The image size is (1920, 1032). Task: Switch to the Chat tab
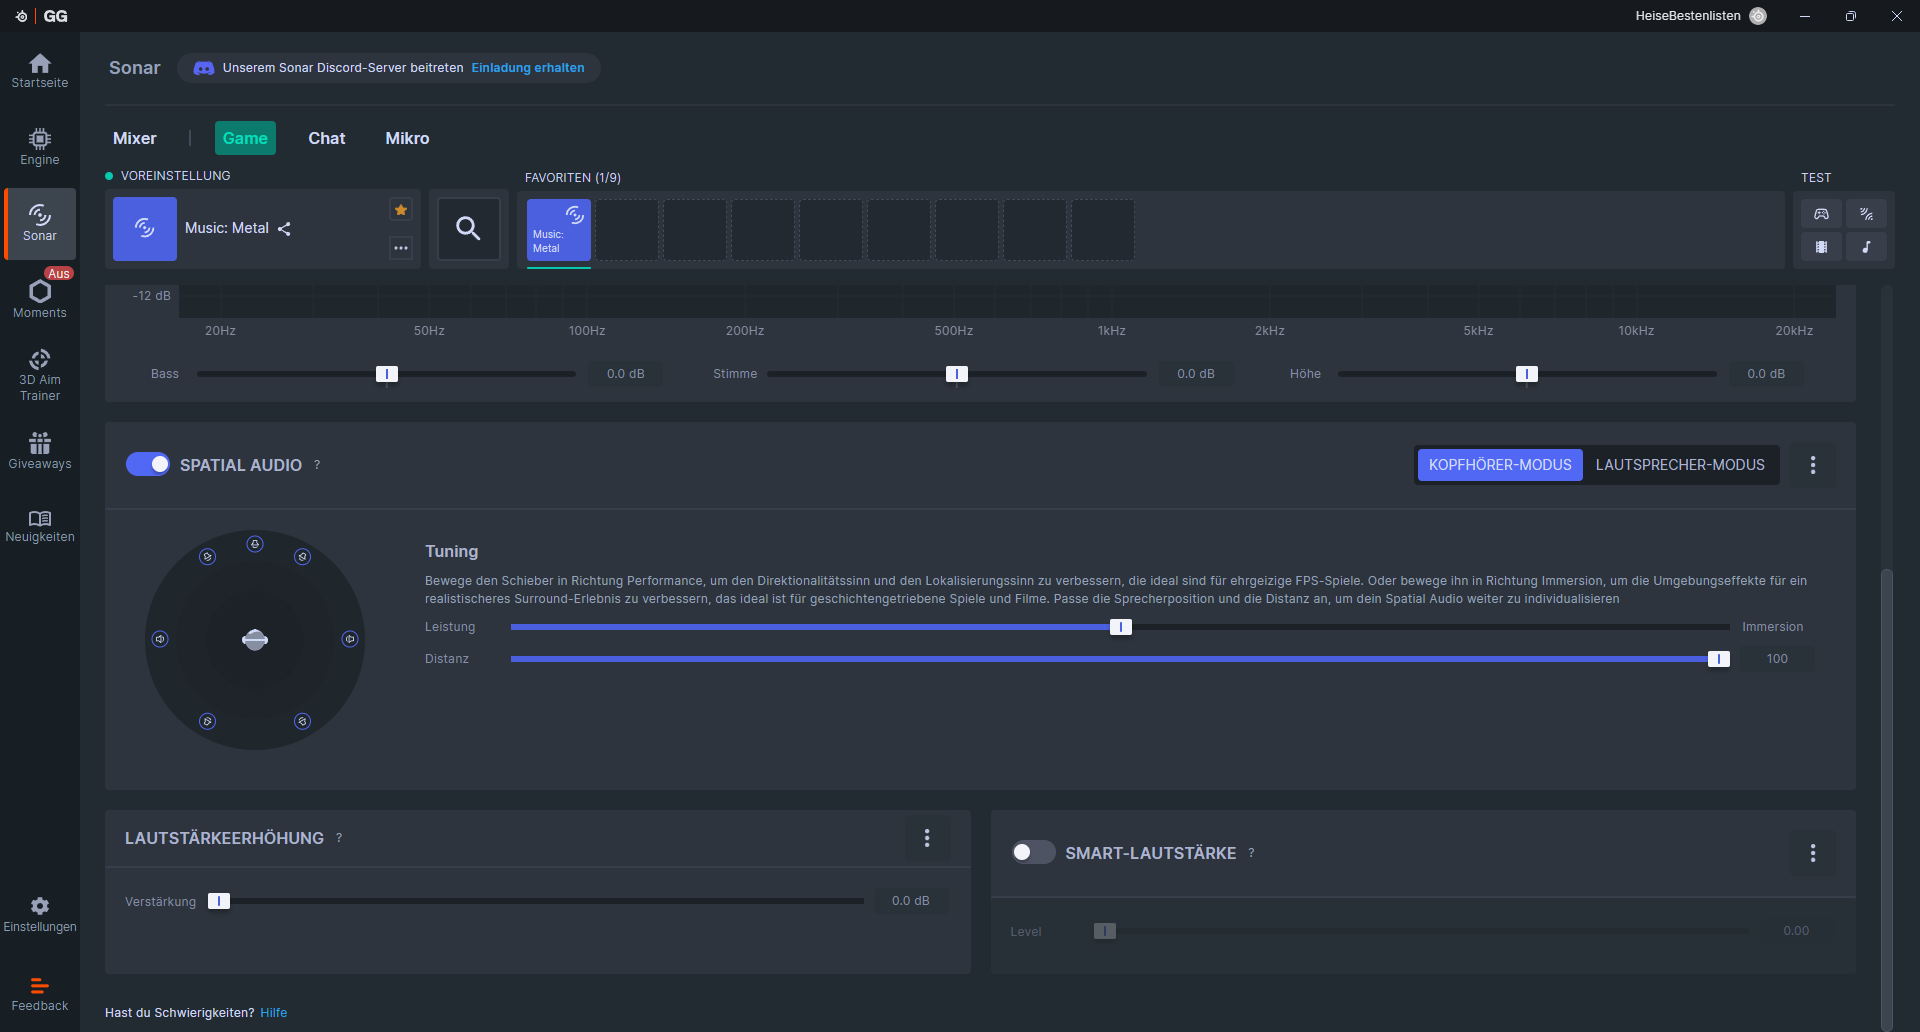click(x=326, y=138)
